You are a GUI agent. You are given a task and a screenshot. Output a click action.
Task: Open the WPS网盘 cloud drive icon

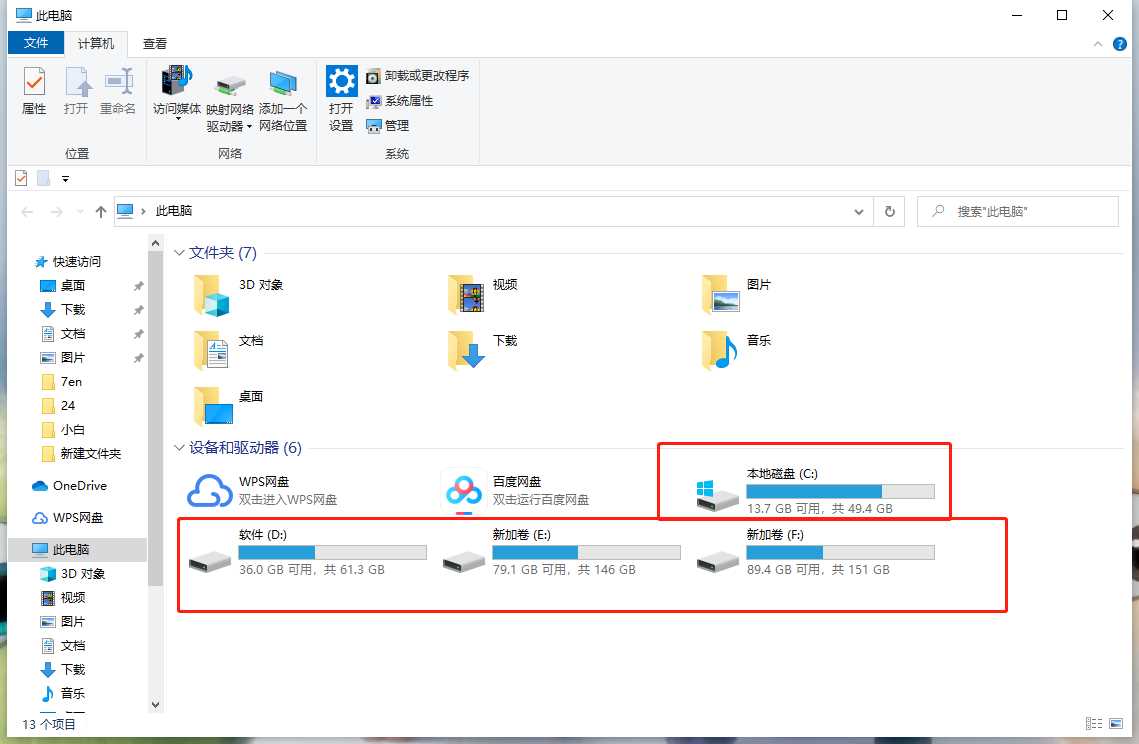209,490
